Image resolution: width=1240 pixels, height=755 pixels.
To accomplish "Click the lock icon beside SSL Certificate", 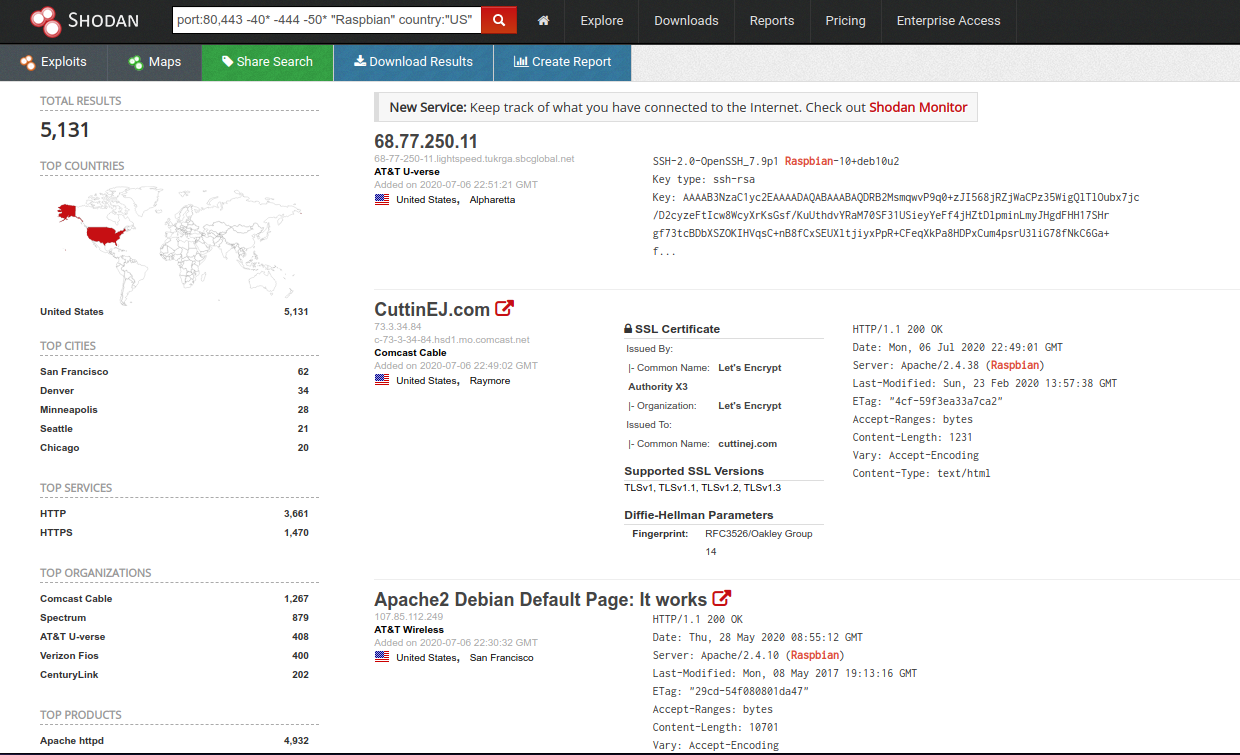I will tap(628, 329).
